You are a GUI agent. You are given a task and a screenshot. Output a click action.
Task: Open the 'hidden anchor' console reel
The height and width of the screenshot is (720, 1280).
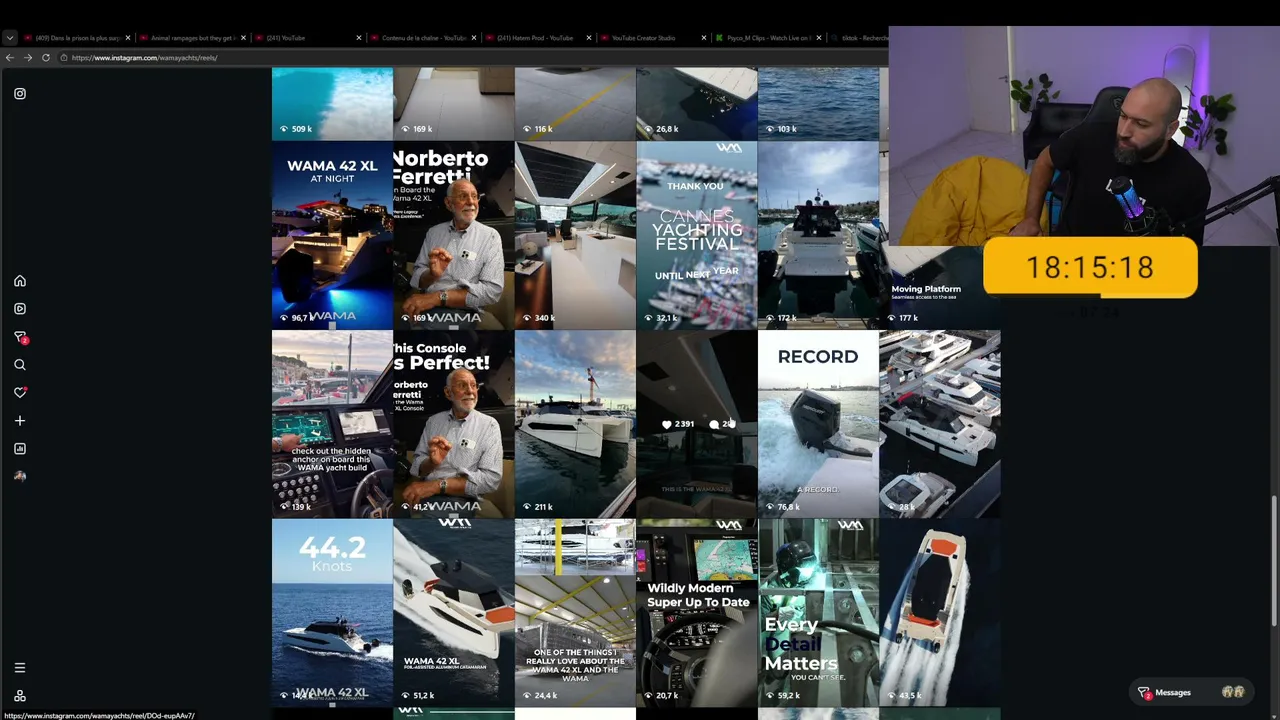coord(332,424)
